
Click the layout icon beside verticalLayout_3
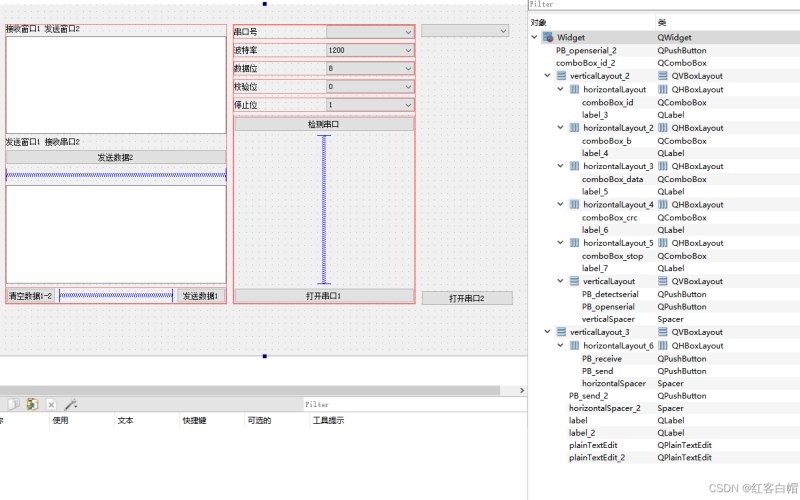click(x=561, y=332)
